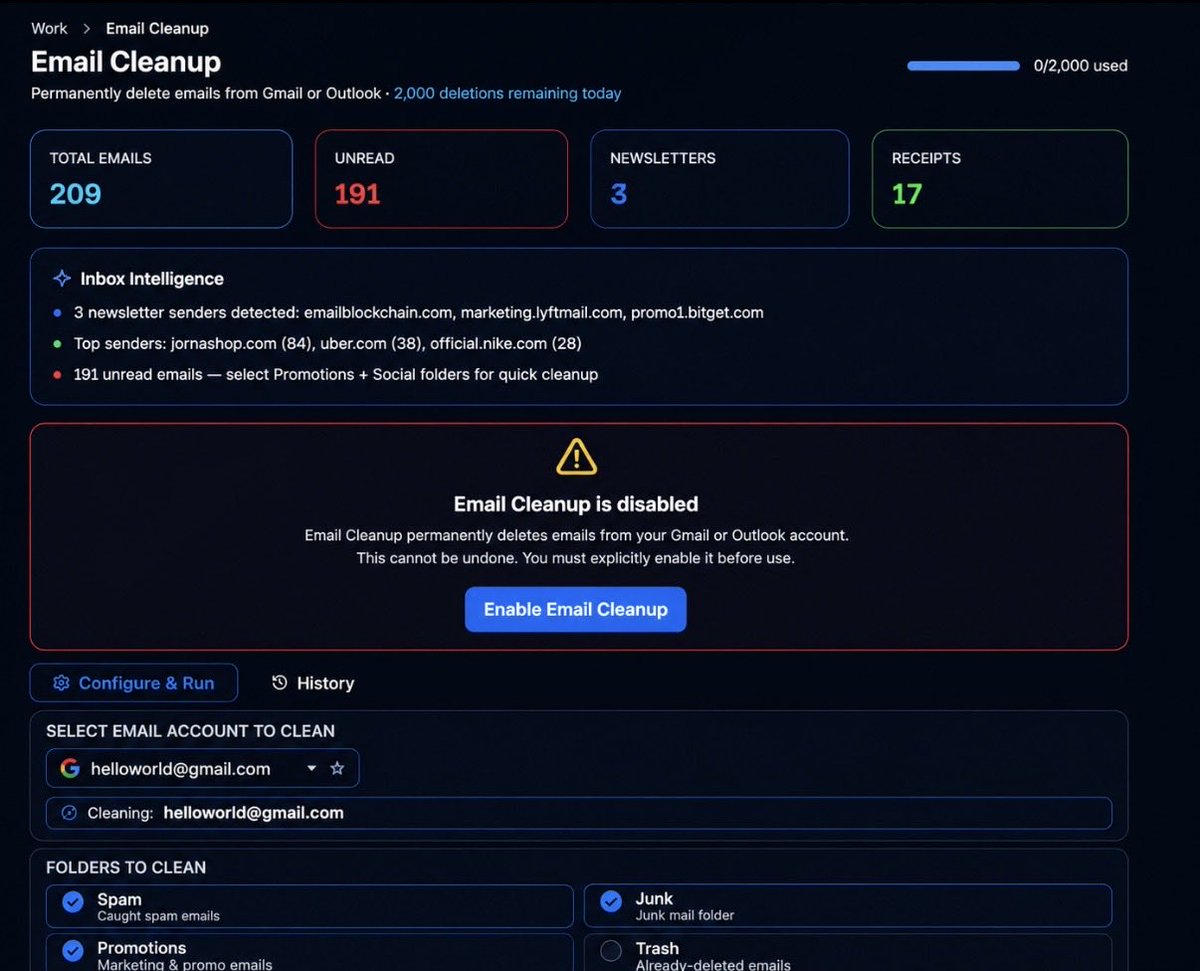
Task: Click the gear icon in Configure & Run
Action: coord(61,683)
